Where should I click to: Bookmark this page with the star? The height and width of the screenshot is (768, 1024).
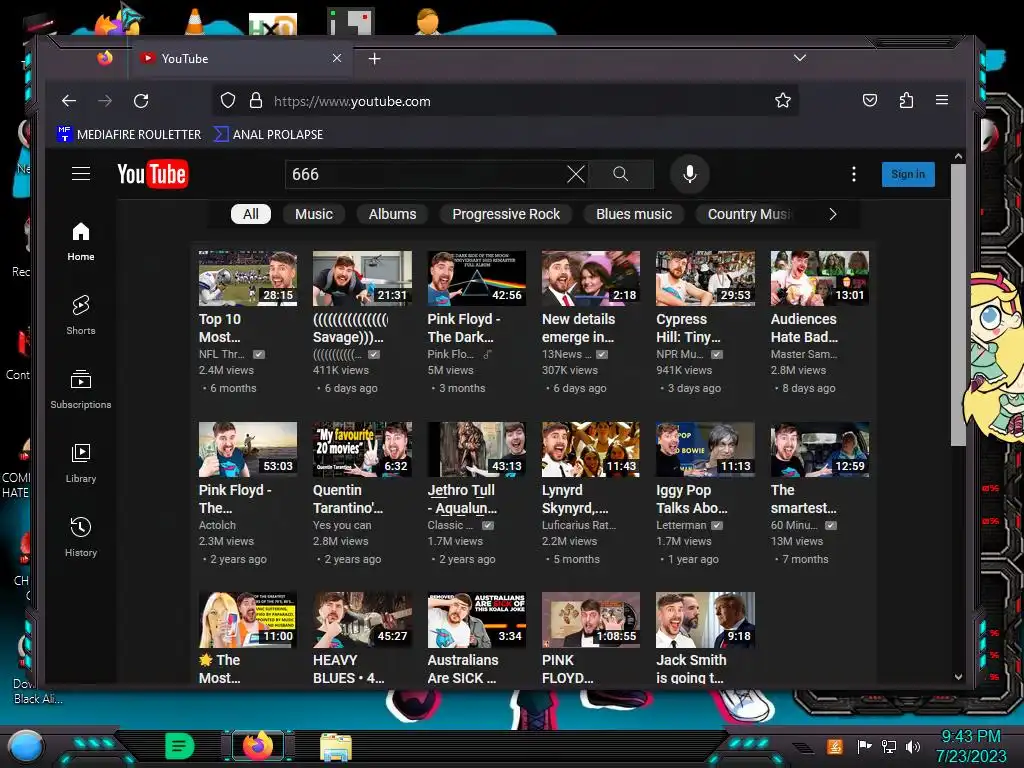(x=782, y=101)
